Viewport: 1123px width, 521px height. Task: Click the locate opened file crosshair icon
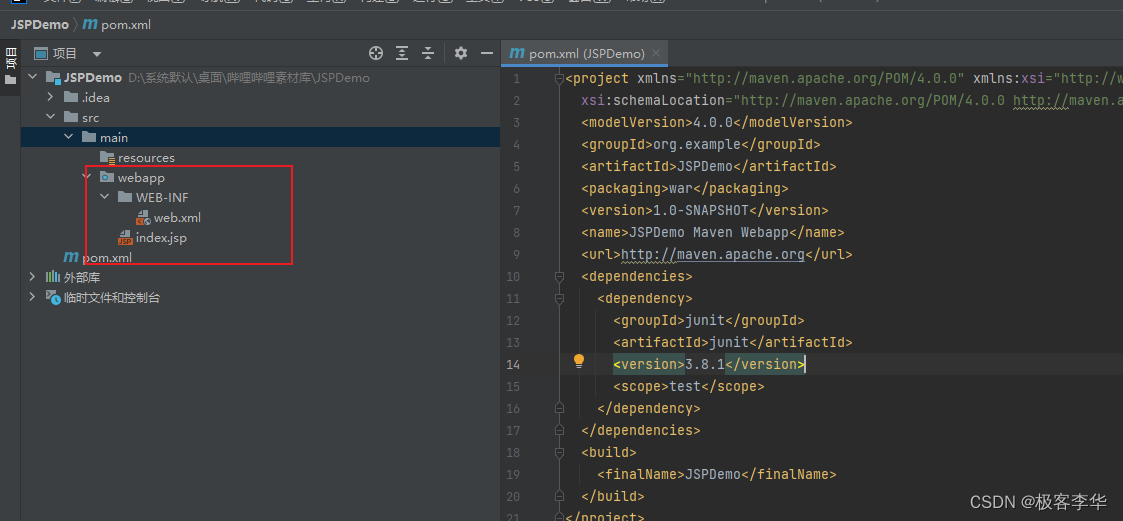(x=376, y=53)
